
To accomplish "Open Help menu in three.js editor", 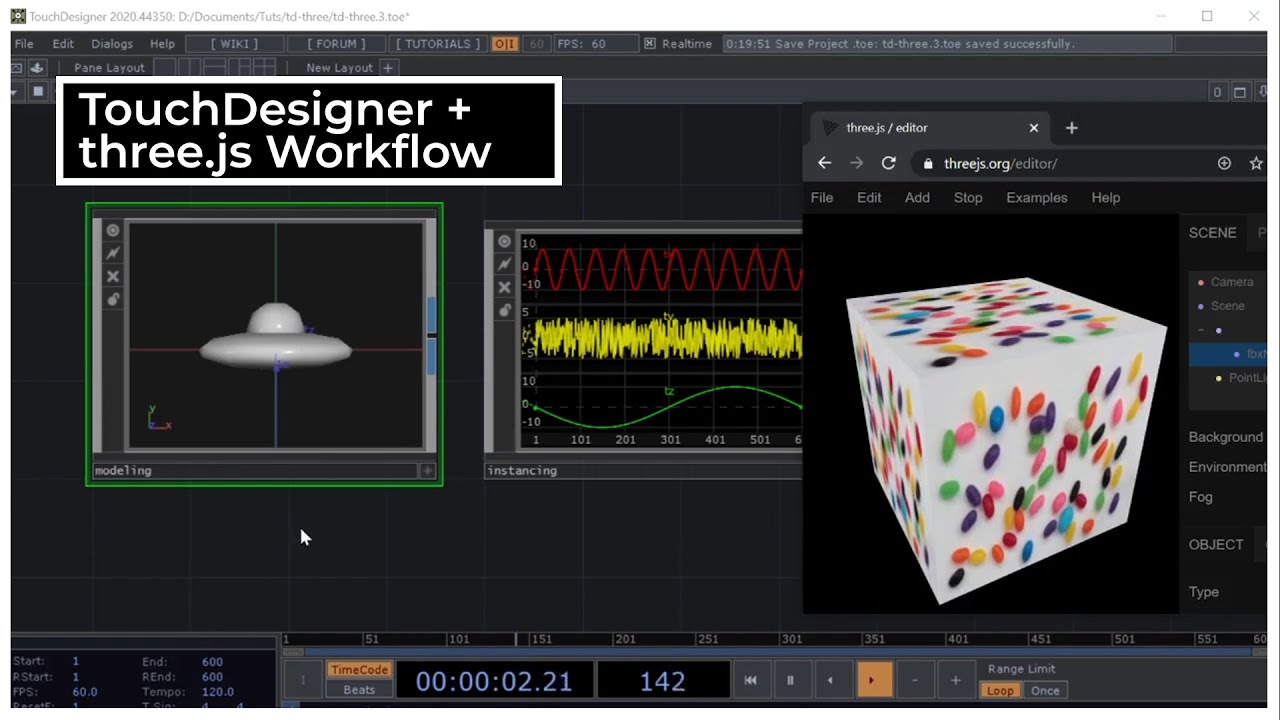I will [x=1106, y=197].
